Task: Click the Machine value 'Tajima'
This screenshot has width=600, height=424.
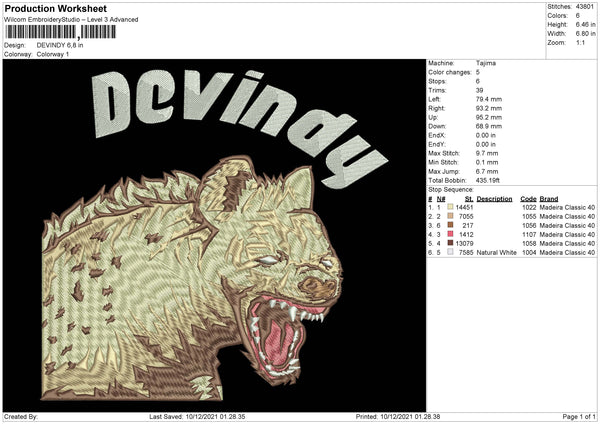Action: [x=486, y=63]
